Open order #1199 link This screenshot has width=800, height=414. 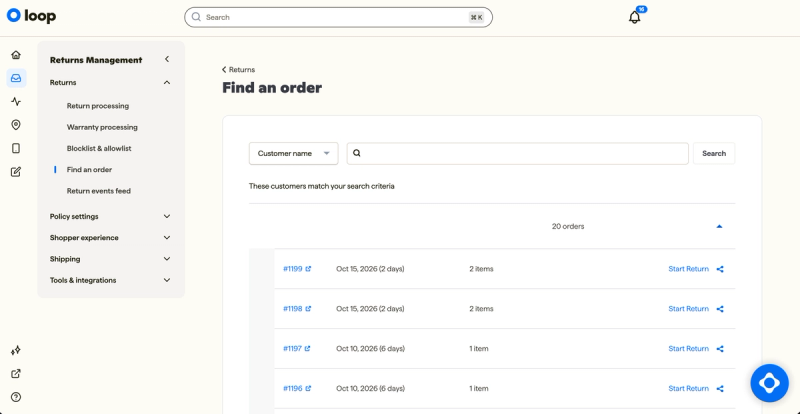click(x=293, y=269)
